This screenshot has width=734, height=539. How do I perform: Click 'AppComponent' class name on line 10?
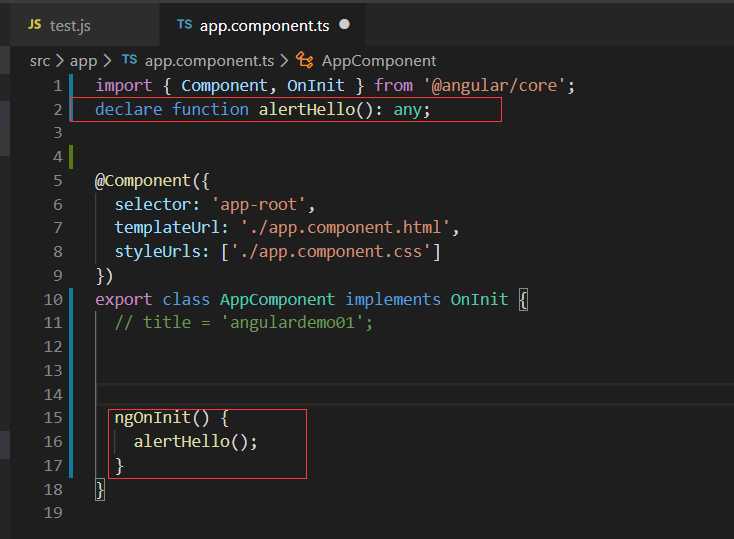[277, 300]
